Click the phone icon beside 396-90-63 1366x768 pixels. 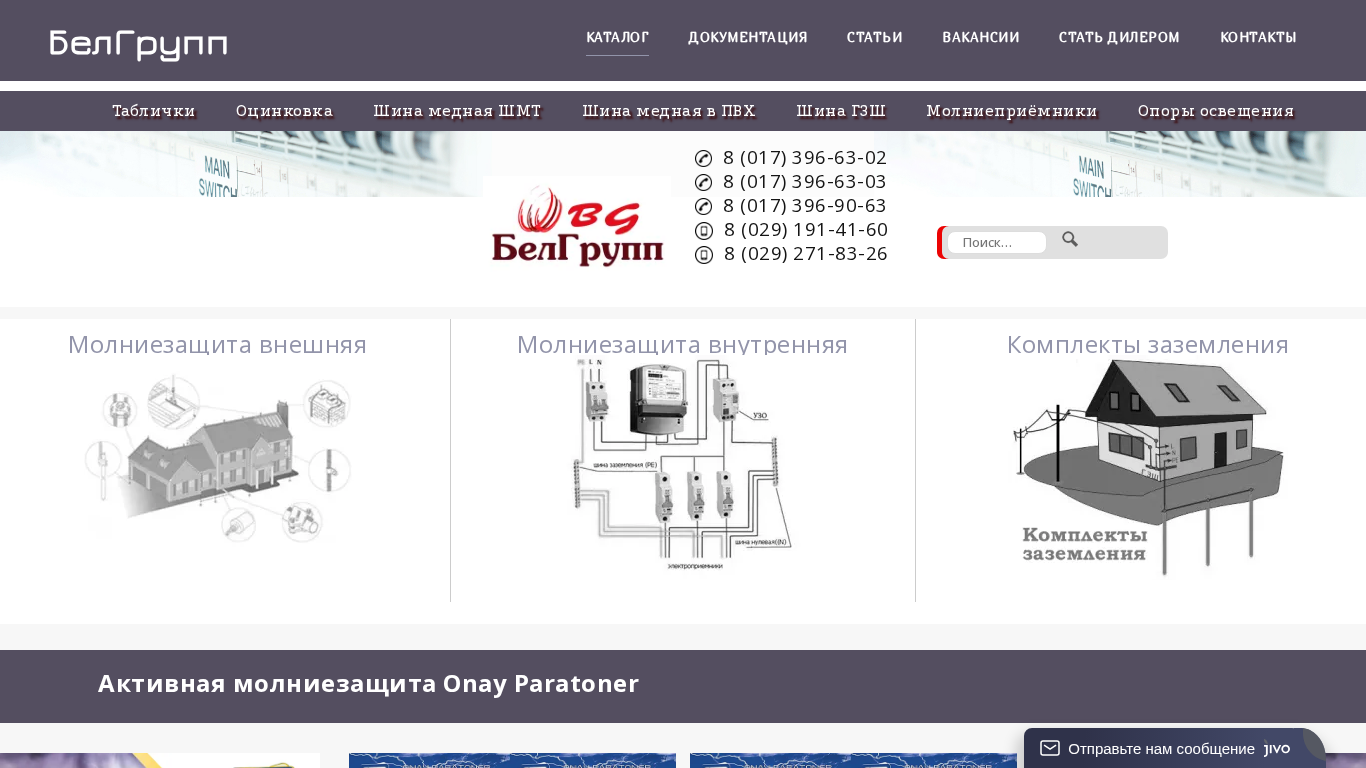pyautogui.click(x=704, y=206)
